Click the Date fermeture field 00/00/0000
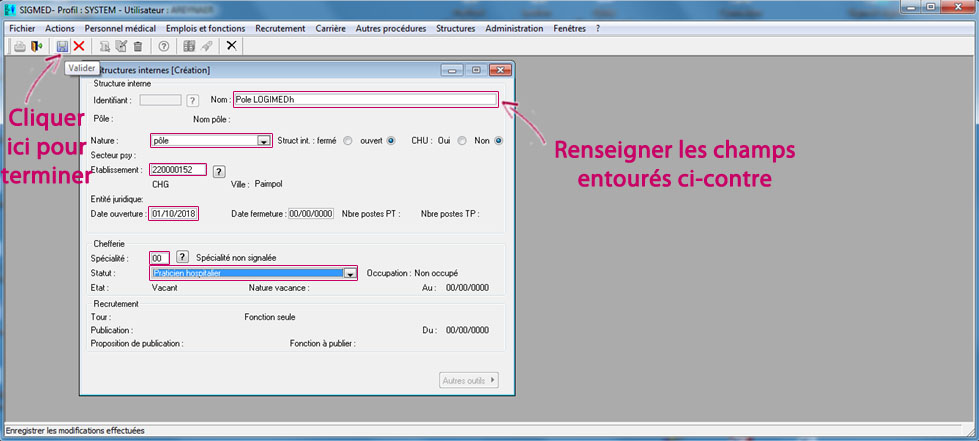 (311, 214)
